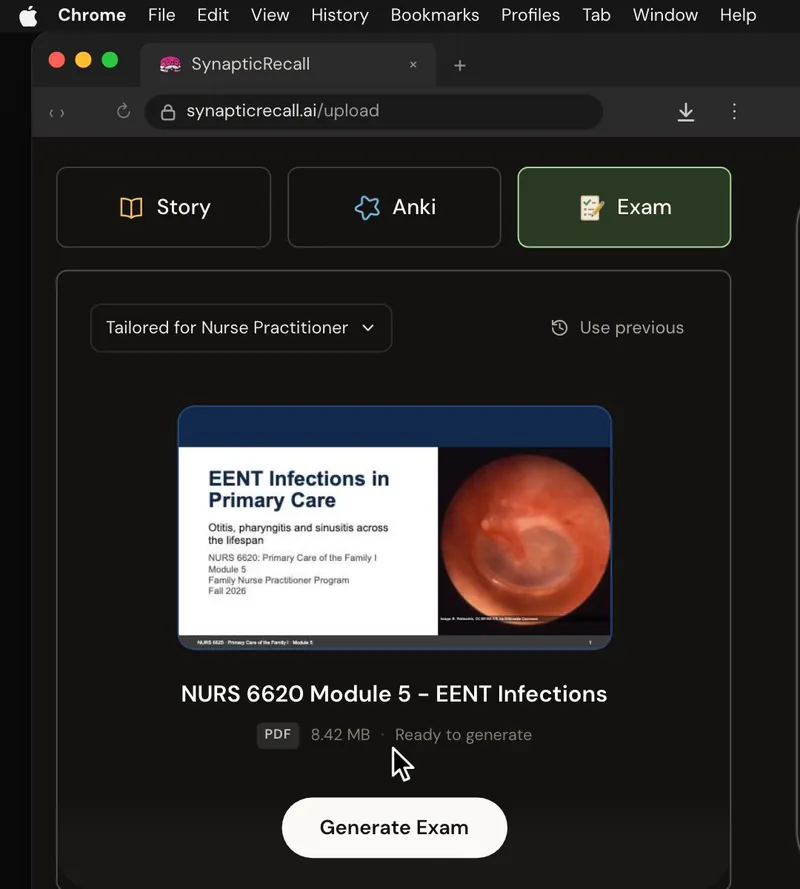Click the padlock site info icon
This screenshot has width=800, height=889.
pos(168,112)
